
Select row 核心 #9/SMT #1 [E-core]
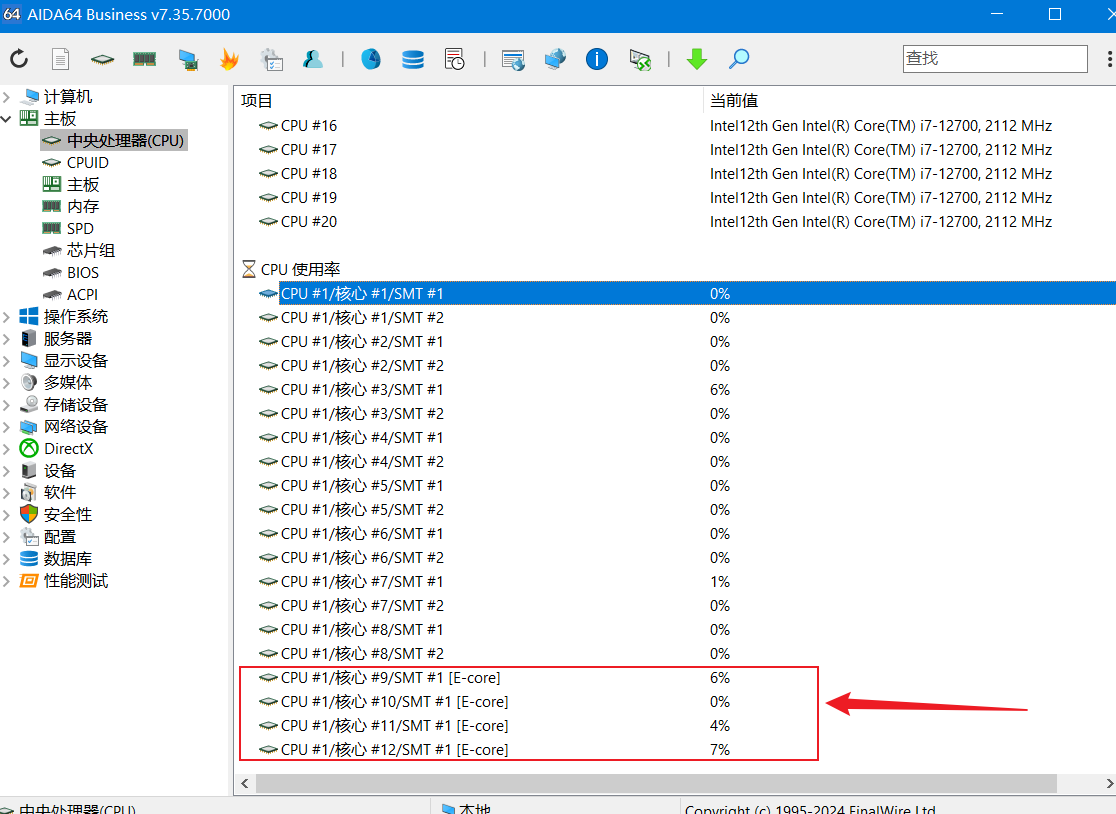tap(675, 678)
